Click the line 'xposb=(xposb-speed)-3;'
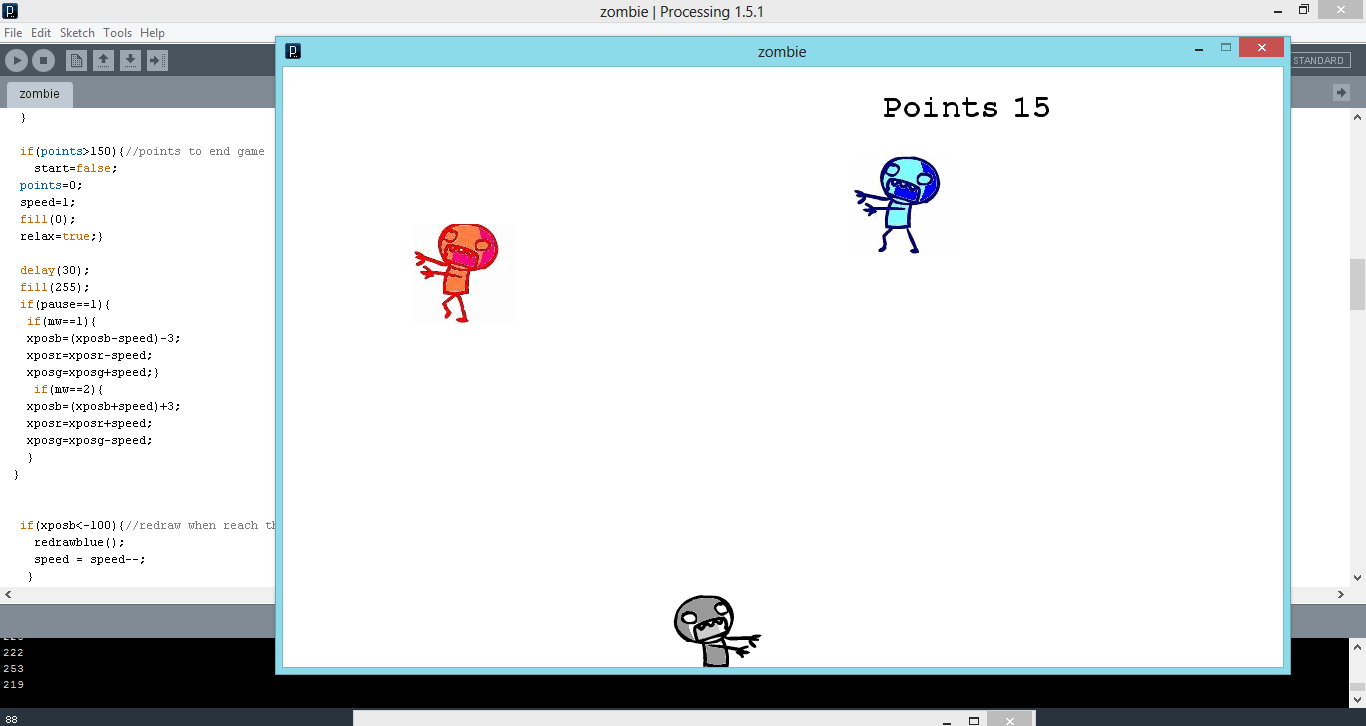The width and height of the screenshot is (1366, 726). point(104,338)
